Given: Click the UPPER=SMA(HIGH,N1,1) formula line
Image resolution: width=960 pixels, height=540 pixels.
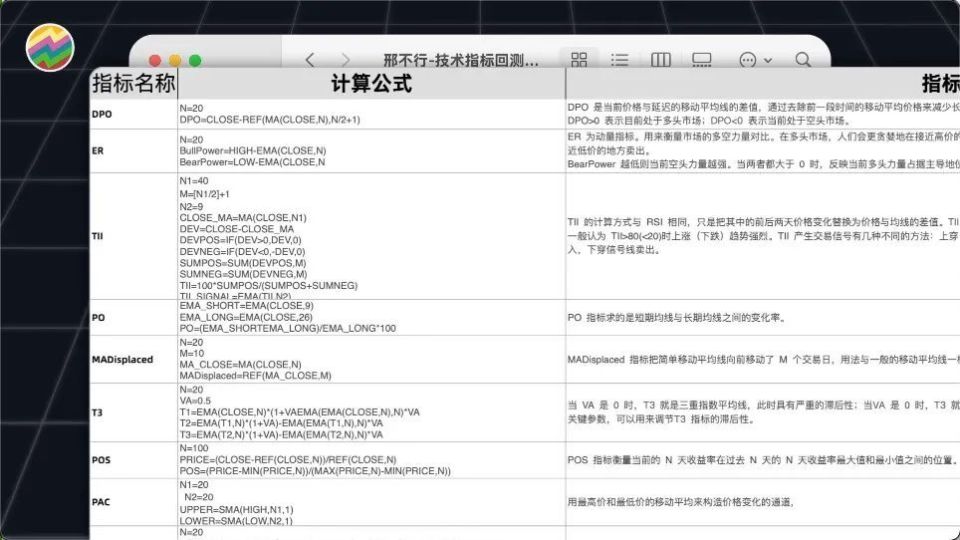Looking at the screenshot, I should point(236,509).
